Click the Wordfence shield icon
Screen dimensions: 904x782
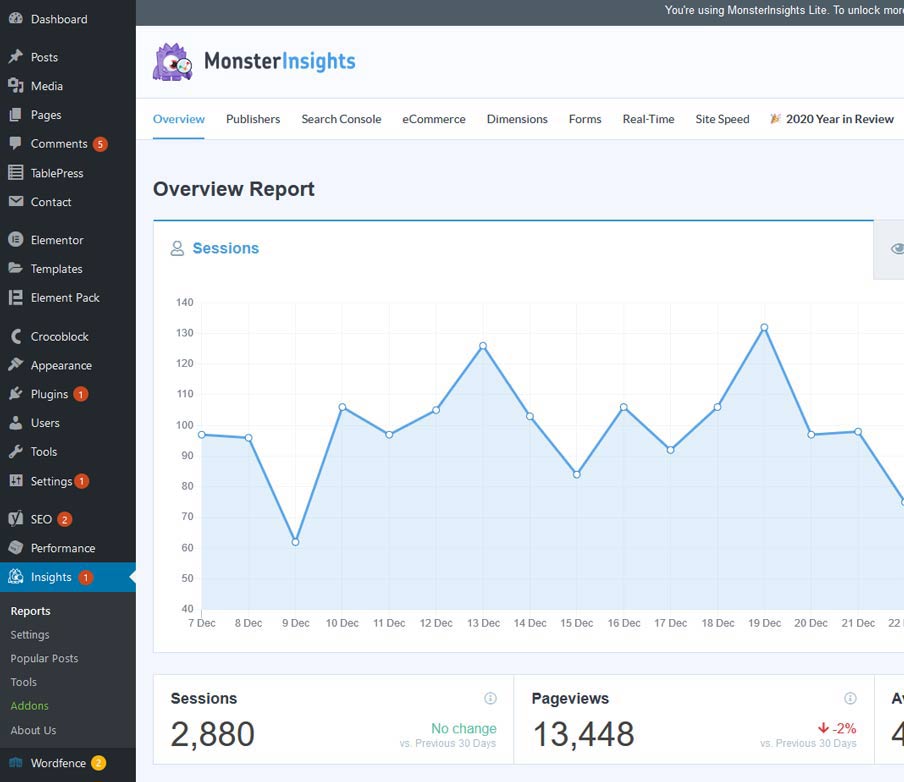(16, 763)
